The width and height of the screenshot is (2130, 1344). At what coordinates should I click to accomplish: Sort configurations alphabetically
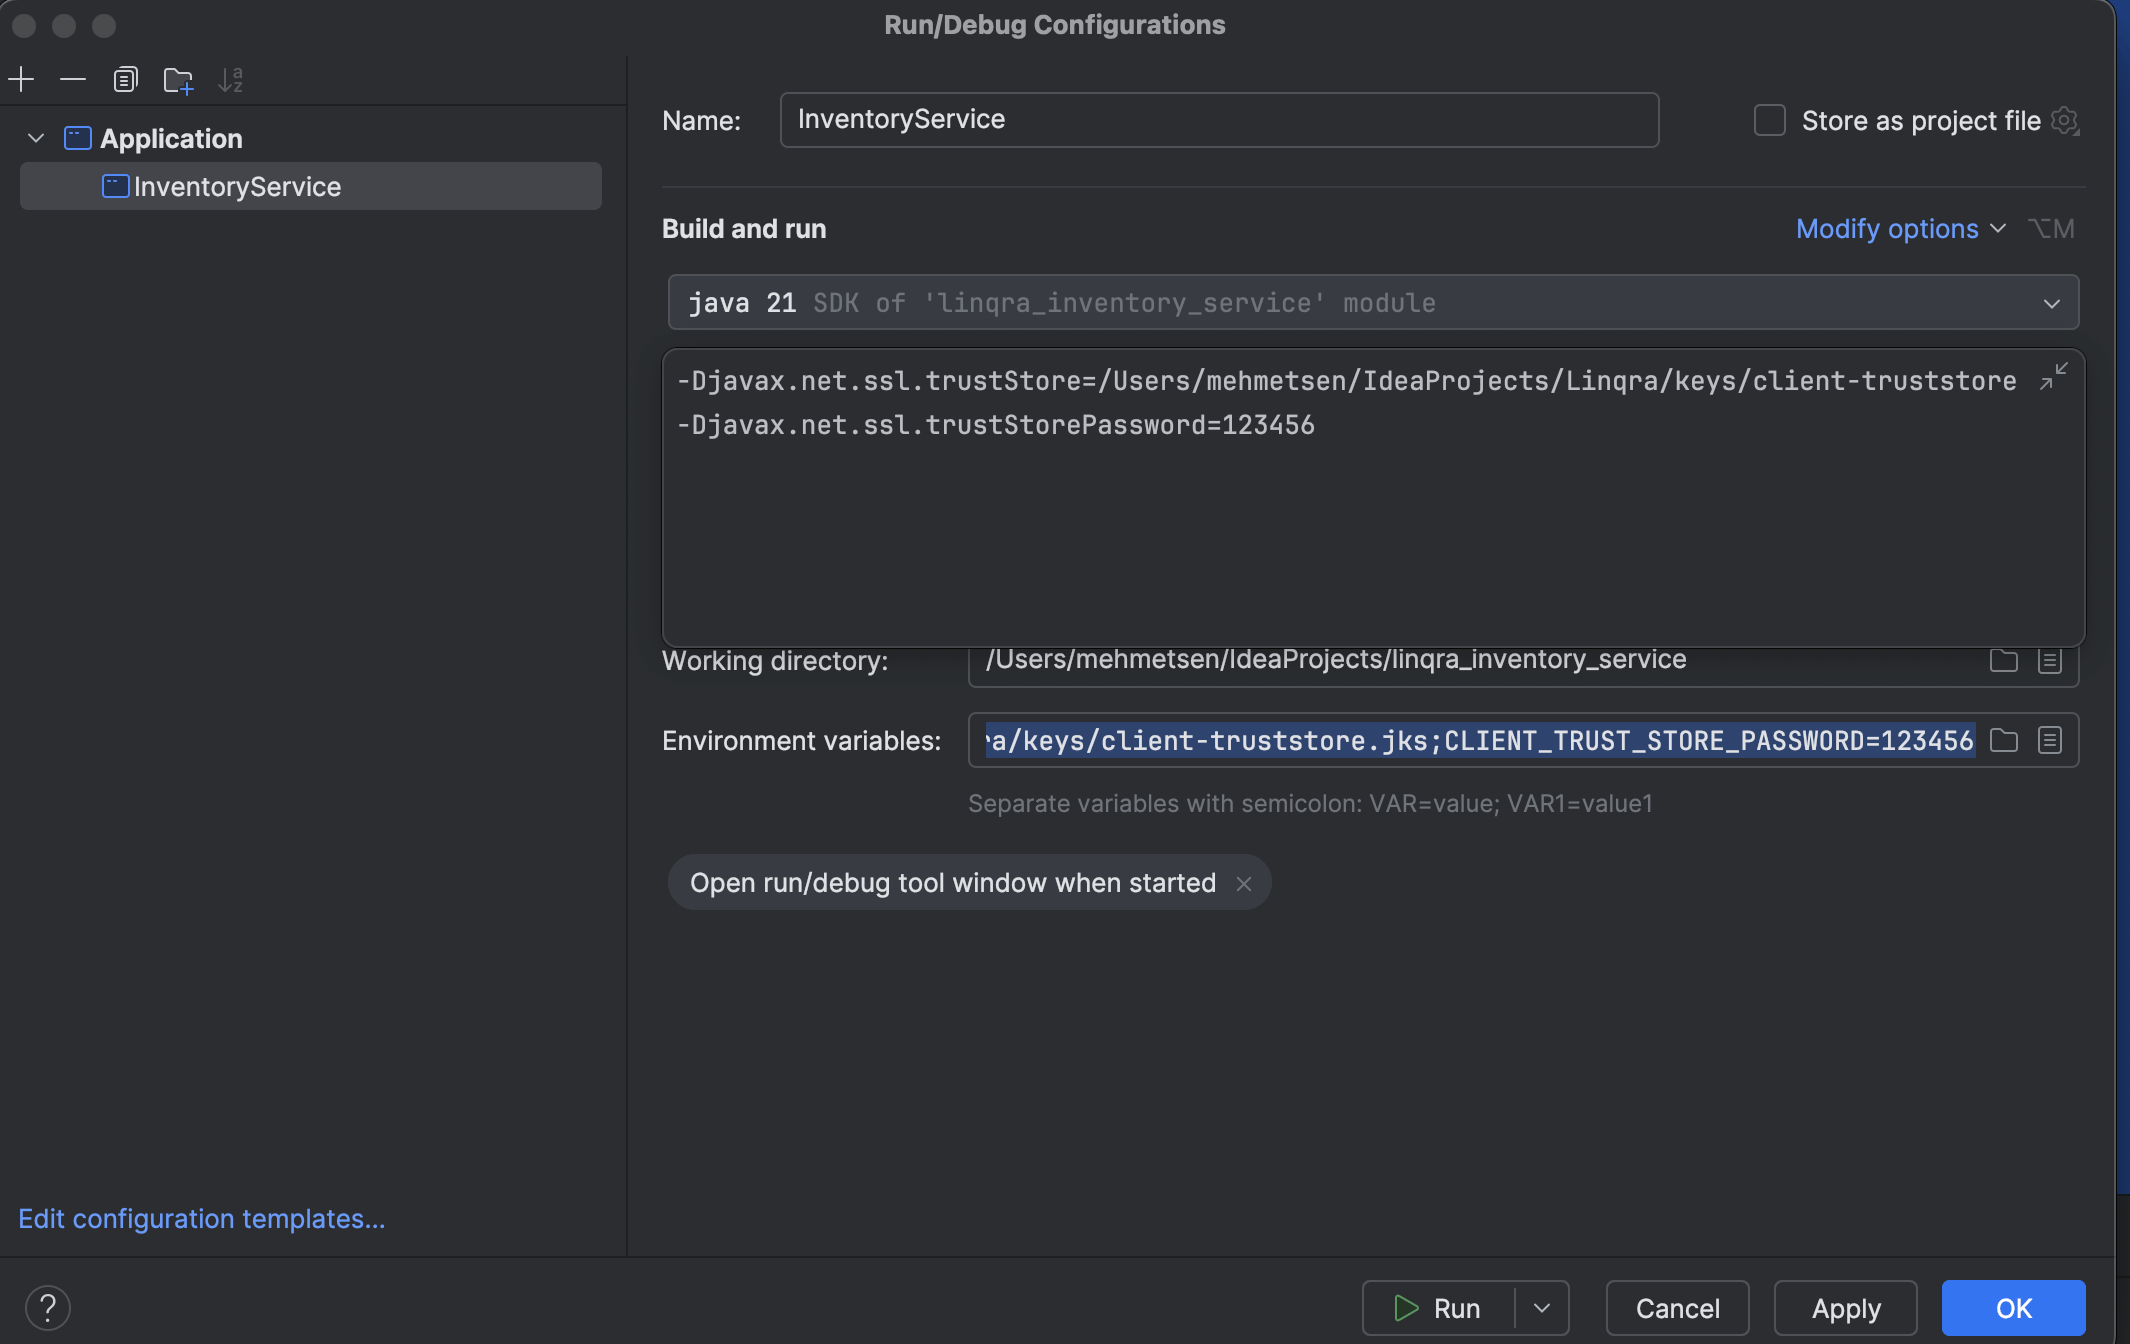(x=231, y=79)
